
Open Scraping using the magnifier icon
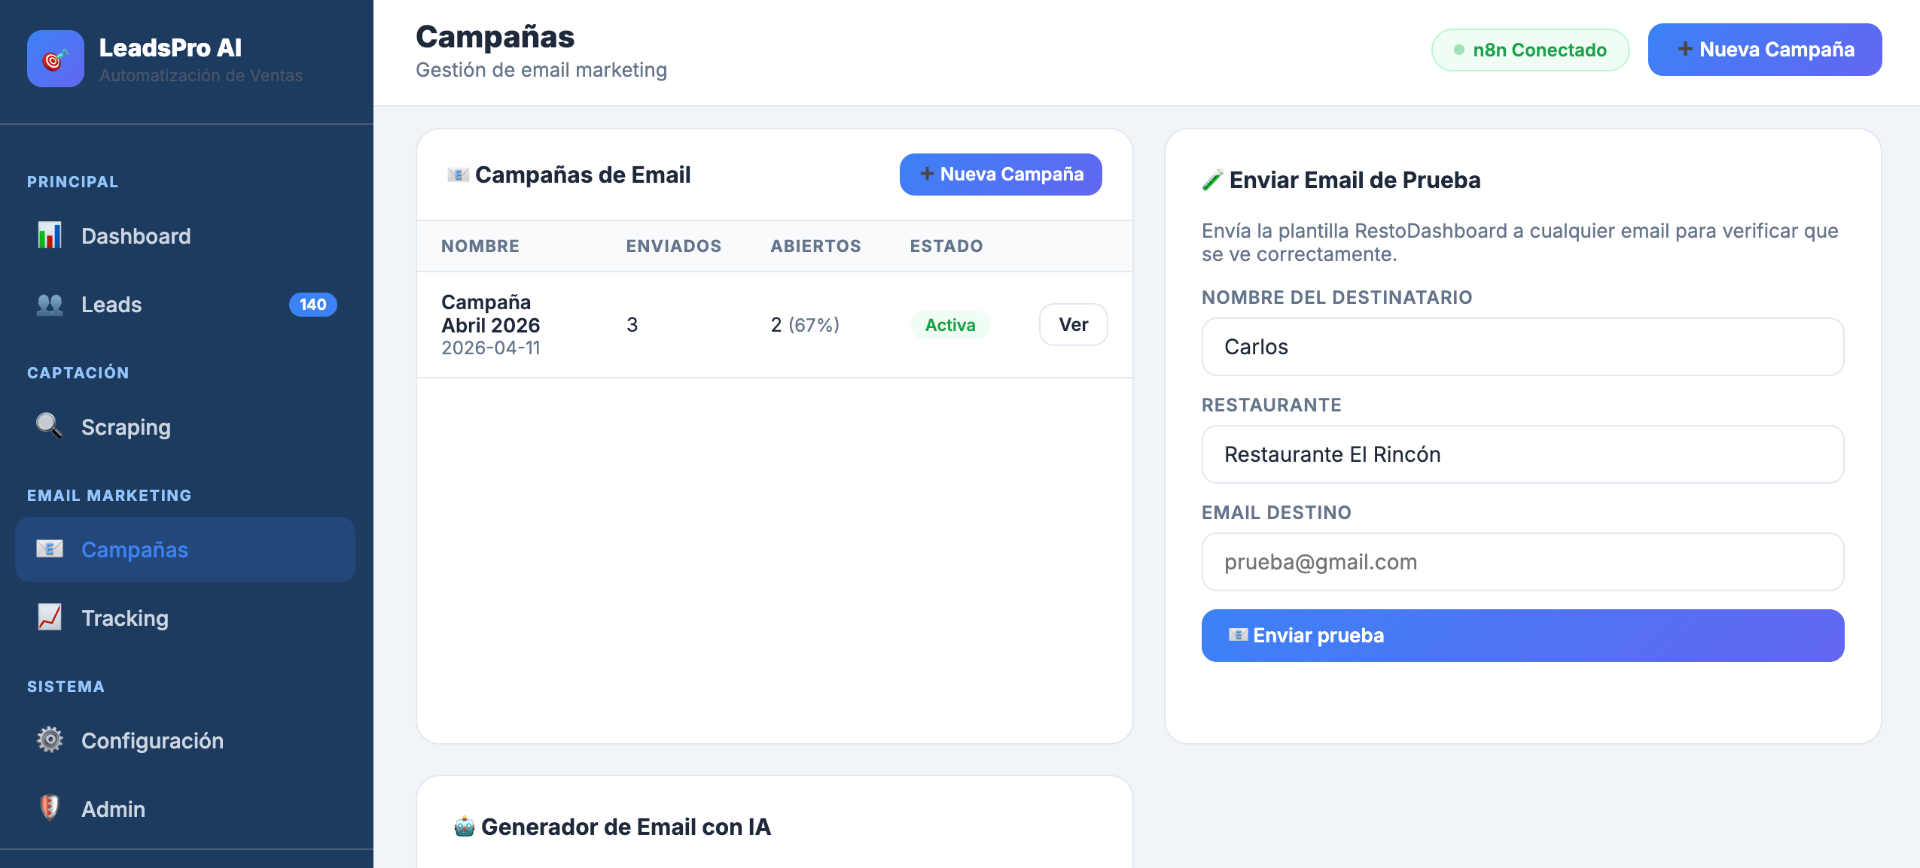50,427
